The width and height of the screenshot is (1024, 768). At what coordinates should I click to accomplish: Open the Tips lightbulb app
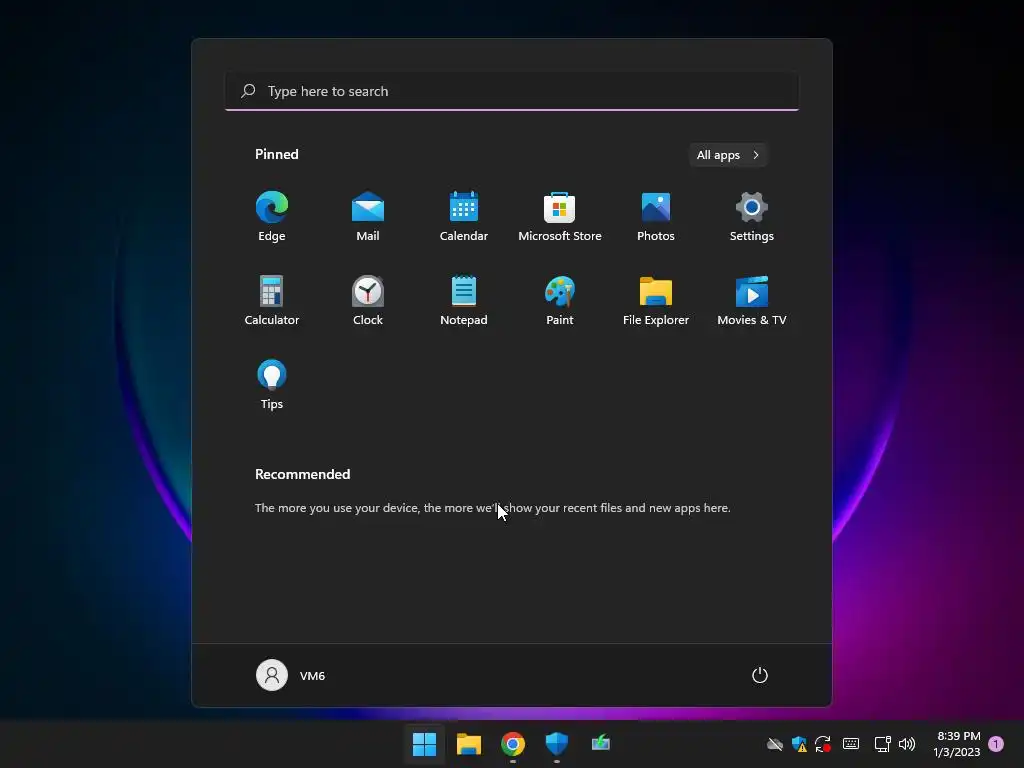point(272,385)
